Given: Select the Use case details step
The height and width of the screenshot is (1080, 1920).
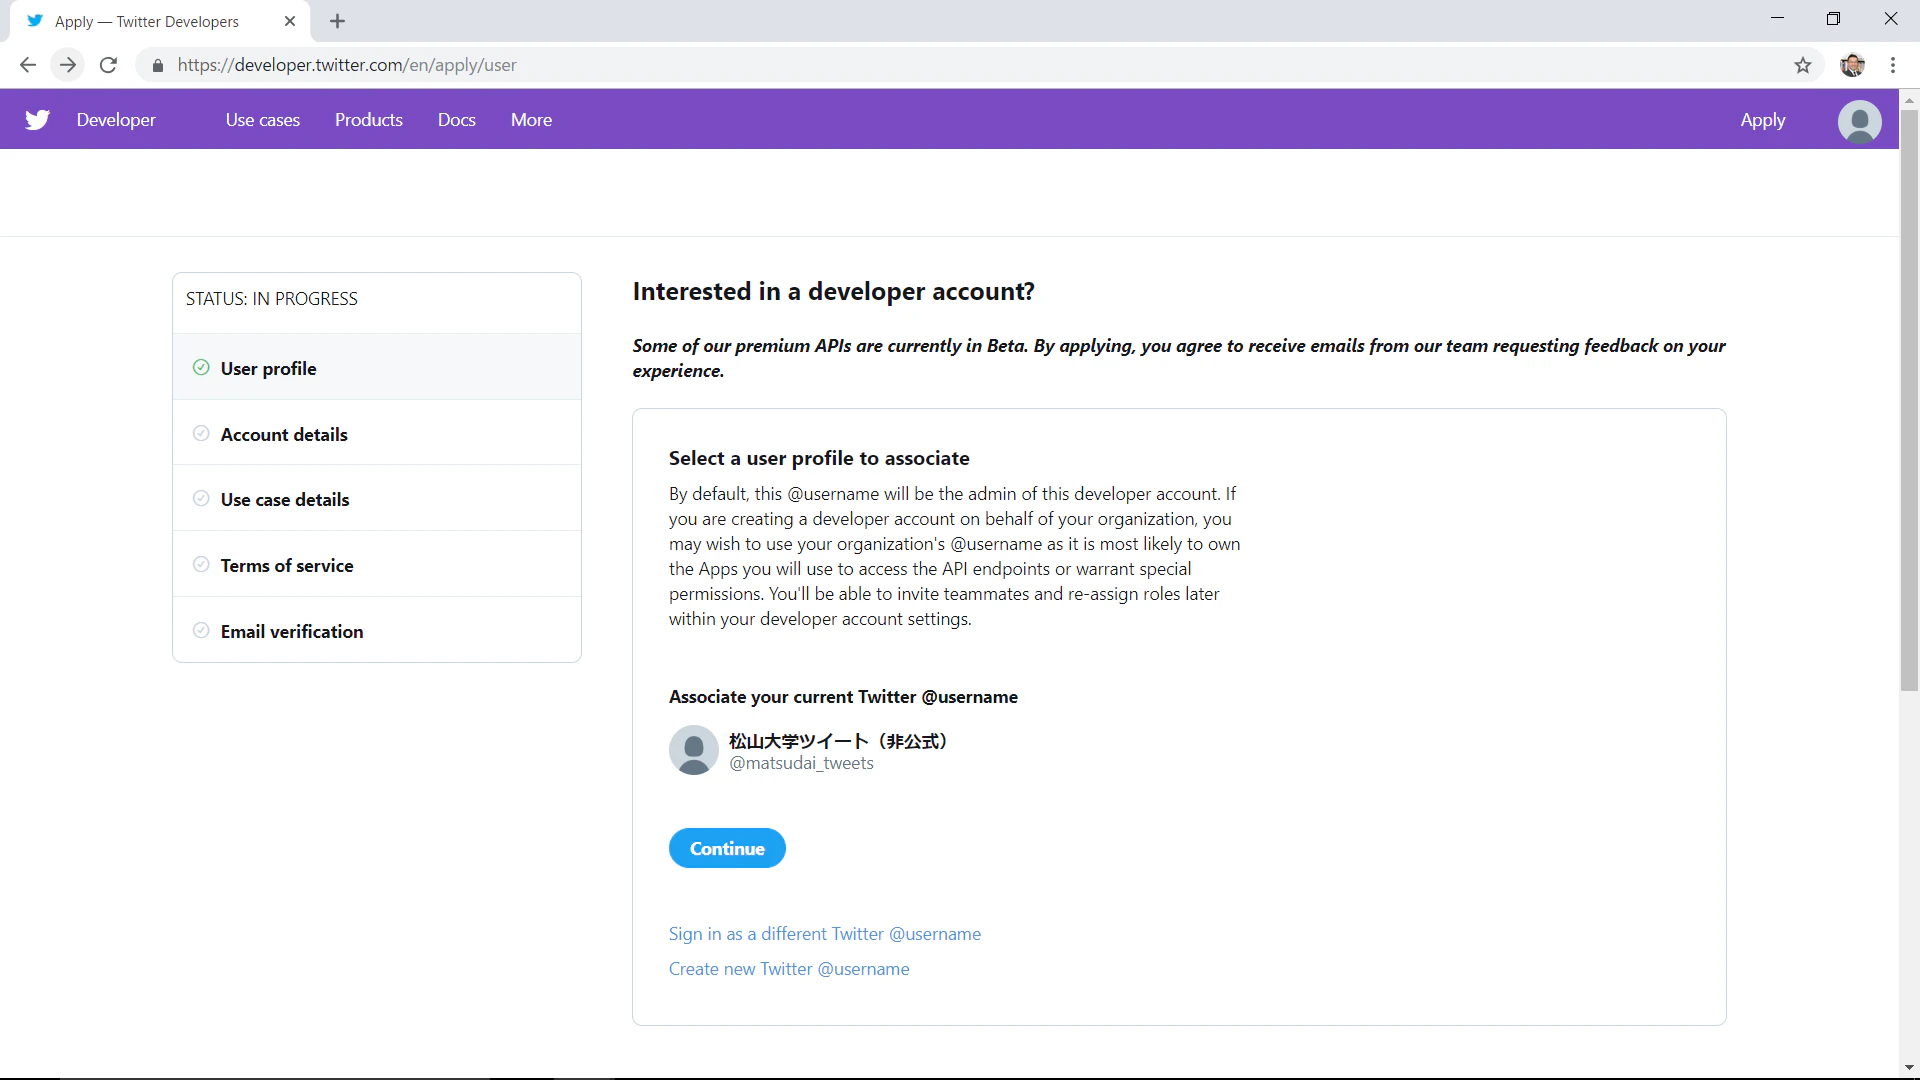Looking at the screenshot, I should [377, 498].
